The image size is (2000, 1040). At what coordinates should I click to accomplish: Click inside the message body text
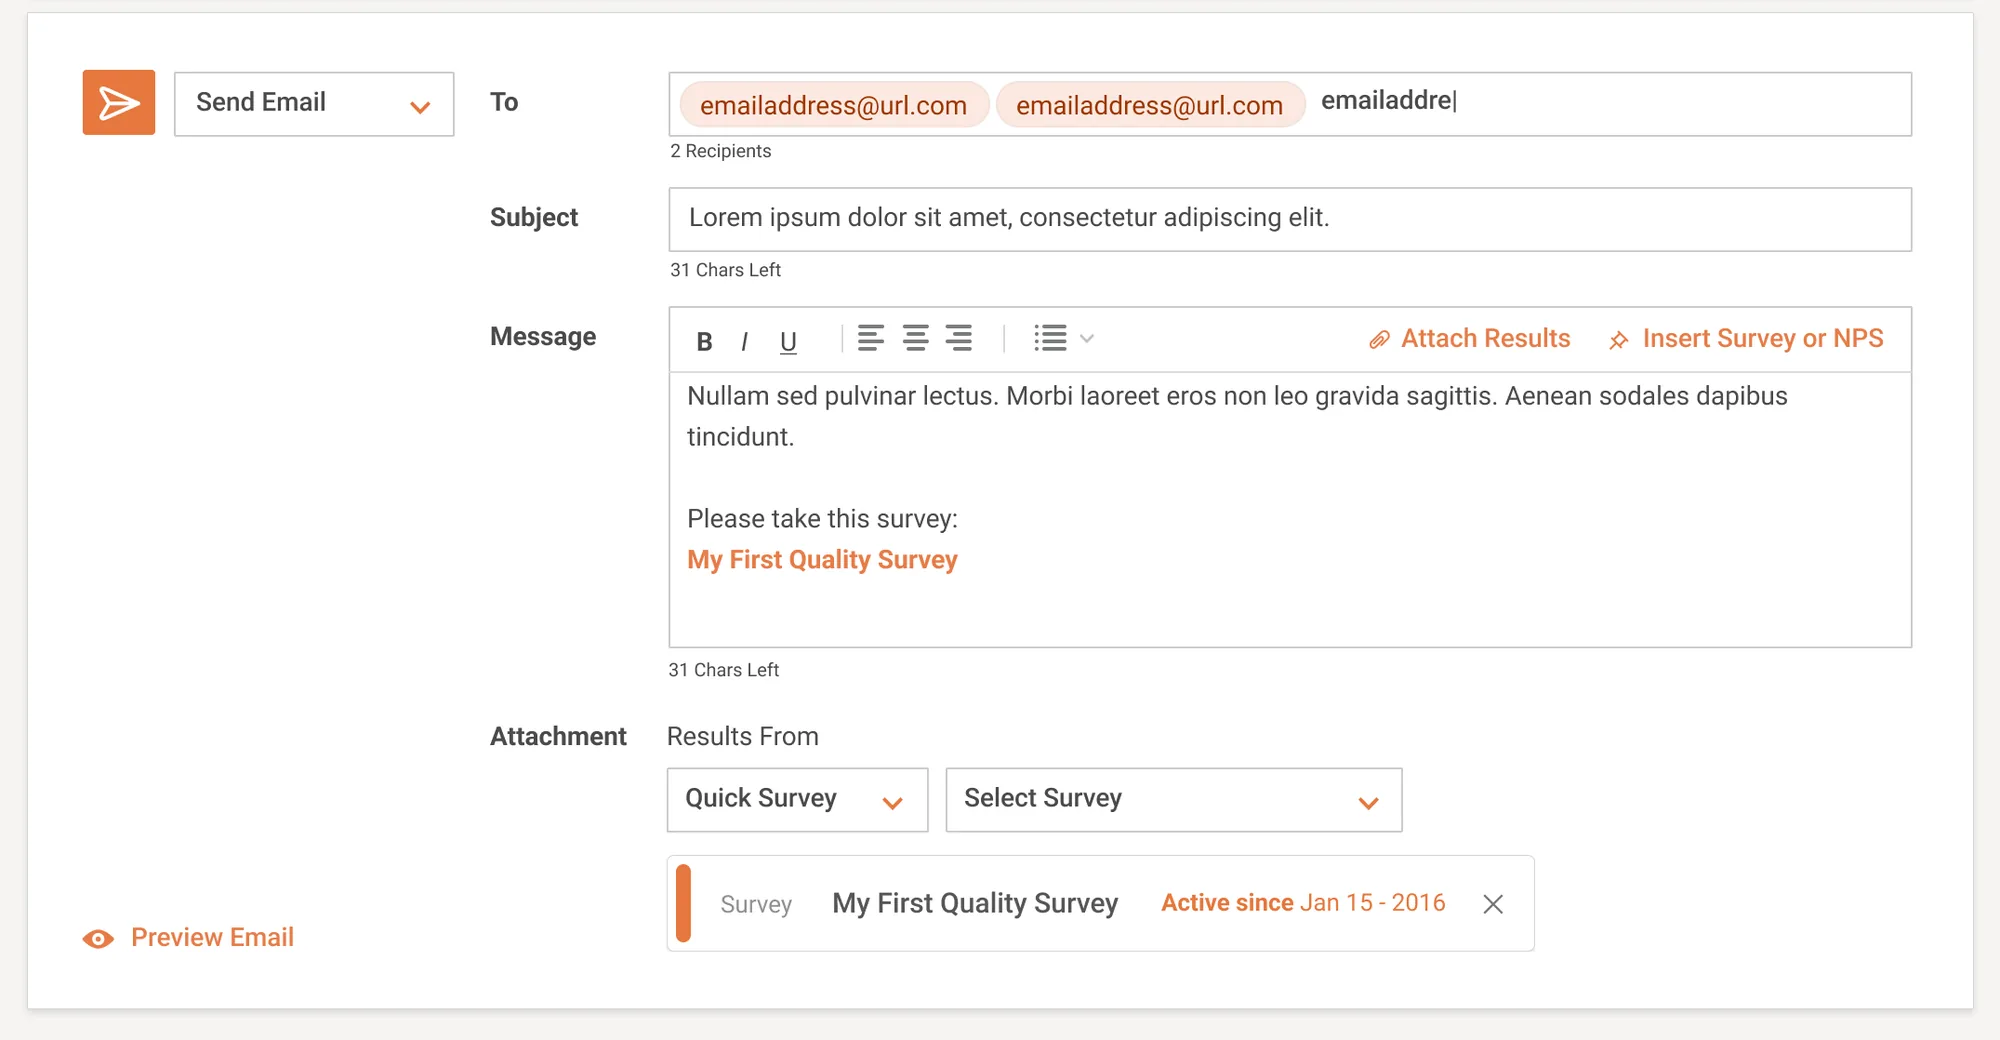pos(1290,509)
